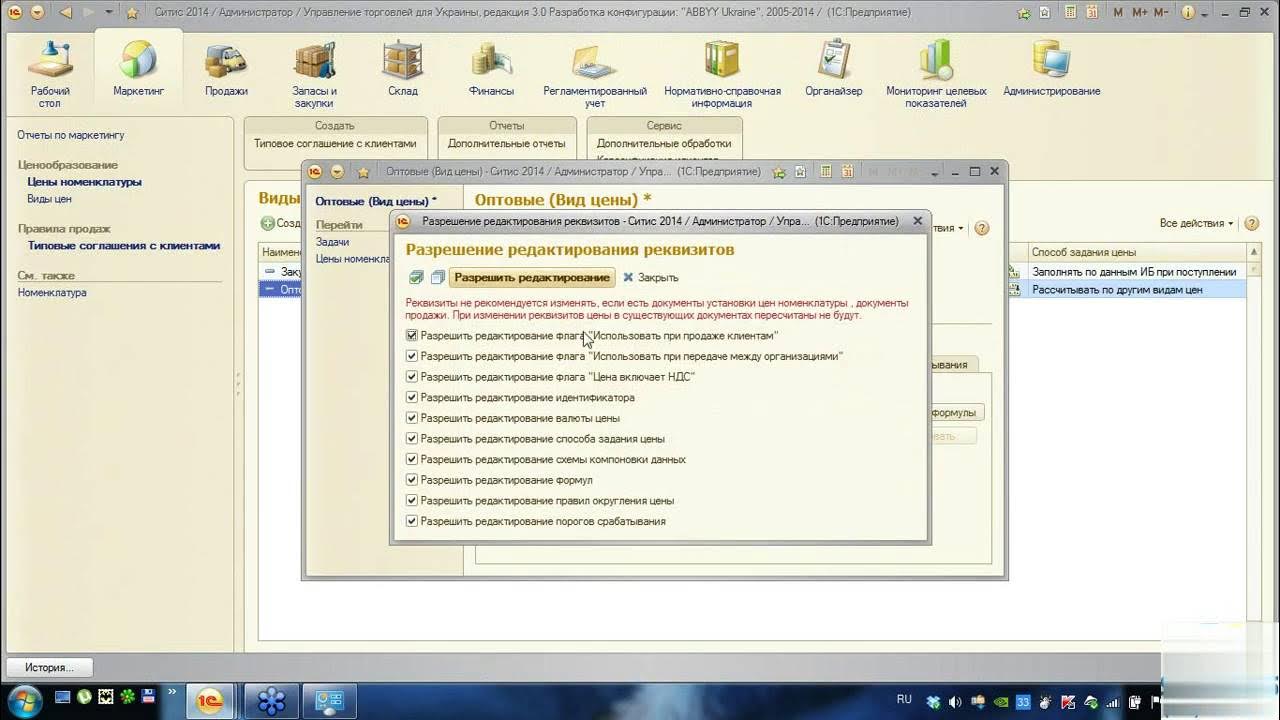Click the M+ memory button
The width and height of the screenshot is (1280, 720).
(1141, 13)
